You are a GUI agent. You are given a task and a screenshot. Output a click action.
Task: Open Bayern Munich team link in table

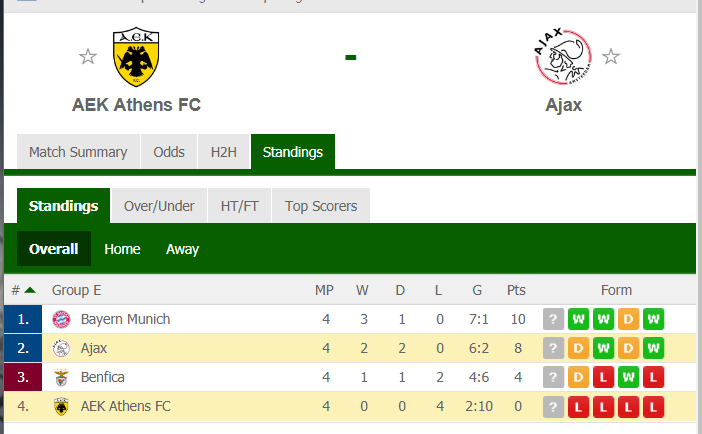click(125, 320)
